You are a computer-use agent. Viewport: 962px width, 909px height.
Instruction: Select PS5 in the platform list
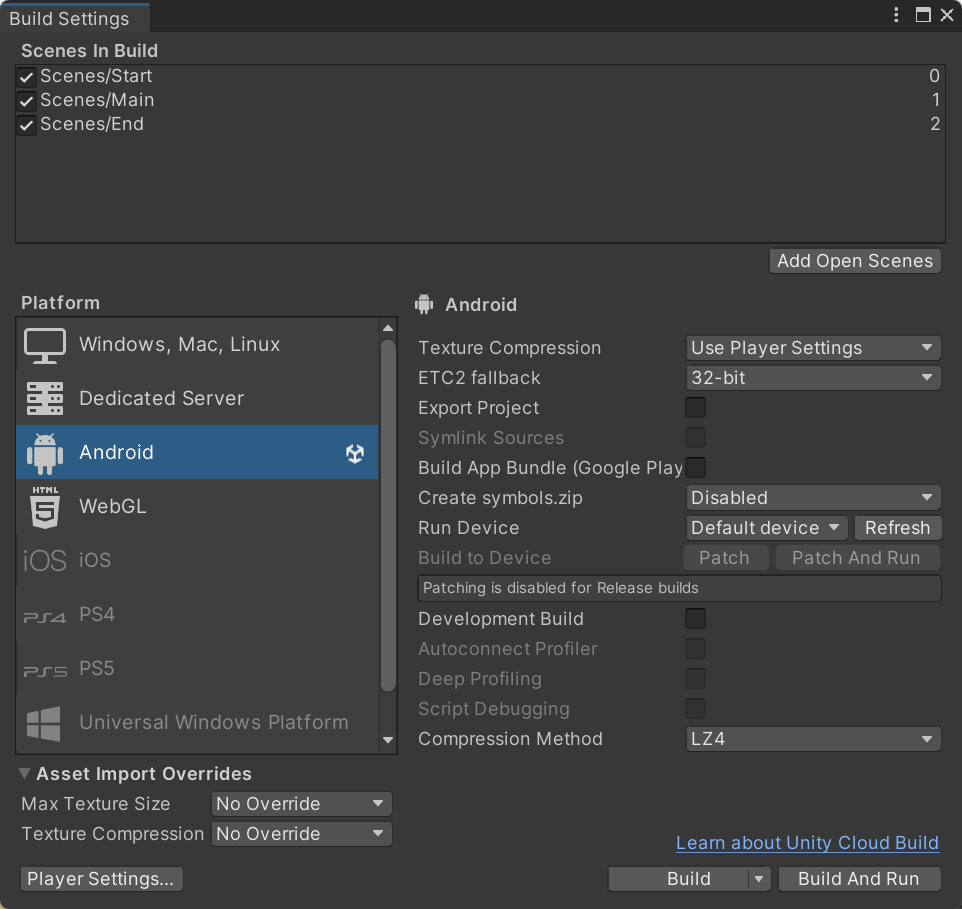(97, 668)
